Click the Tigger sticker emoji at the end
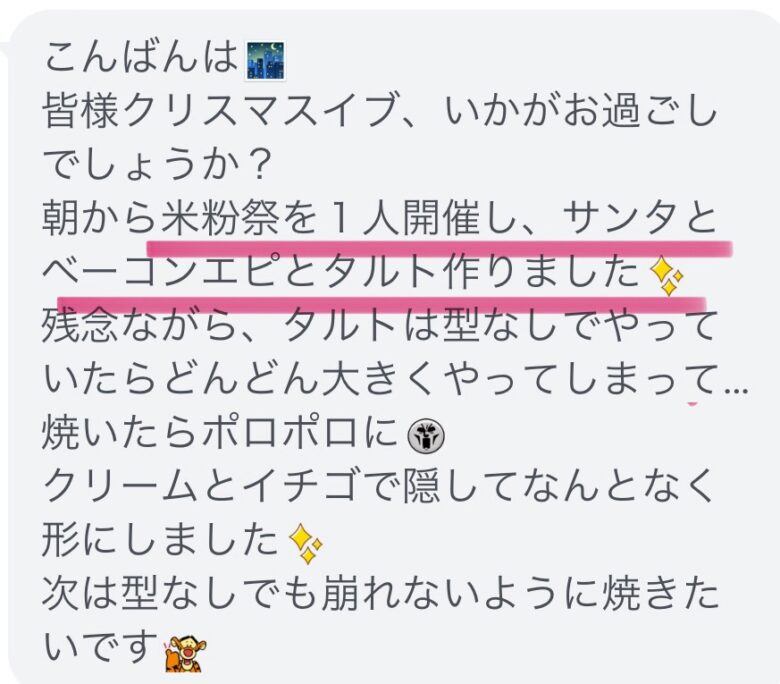The width and height of the screenshot is (780, 684). coord(185,653)
